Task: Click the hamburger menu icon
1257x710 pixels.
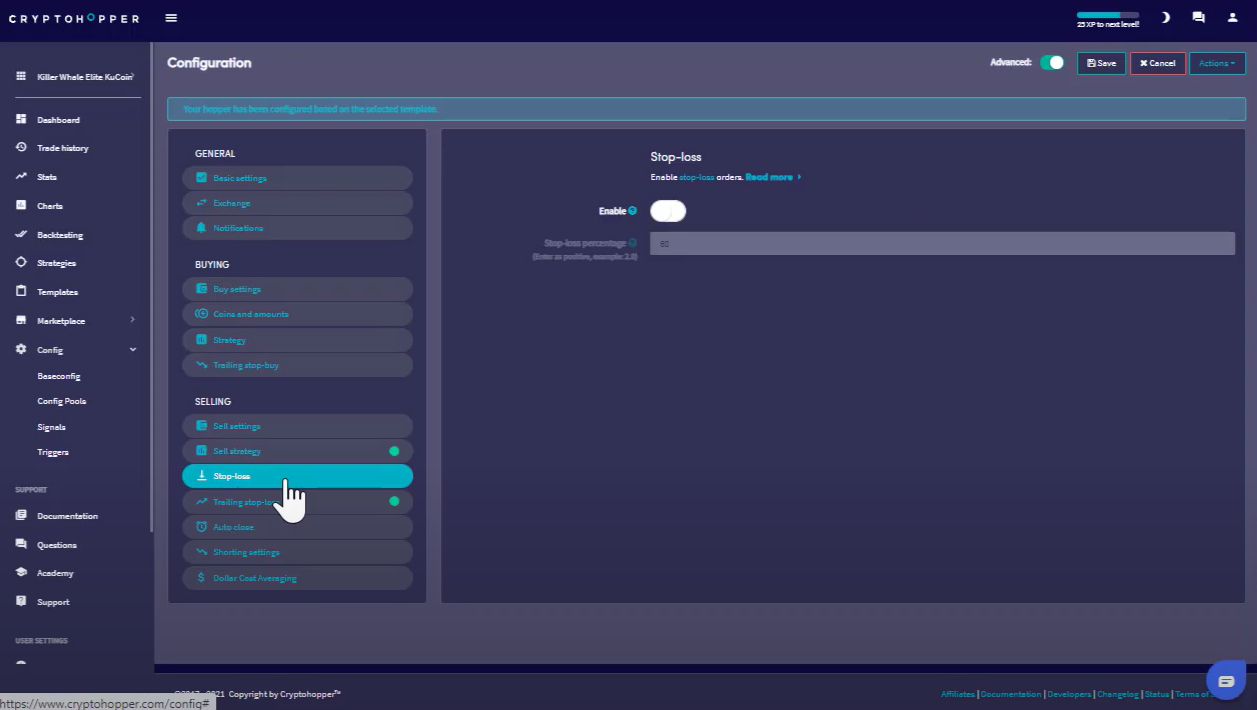Action: pyautogui.click(x=171, y=18)
